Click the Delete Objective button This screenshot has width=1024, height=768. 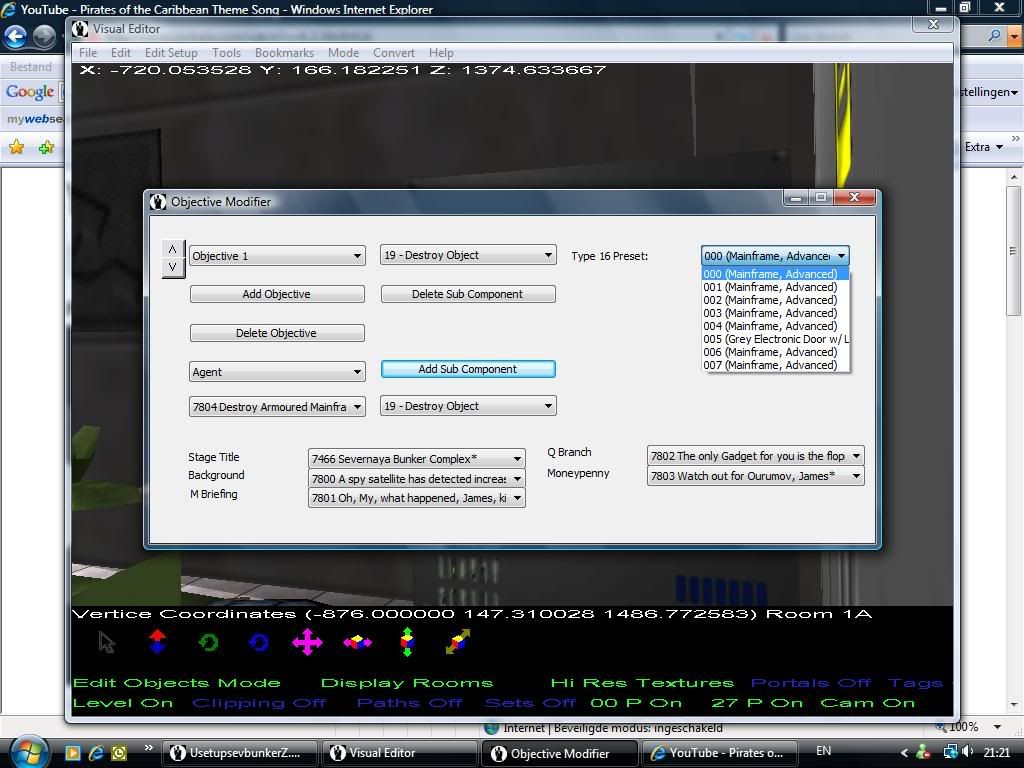point(277,333)
